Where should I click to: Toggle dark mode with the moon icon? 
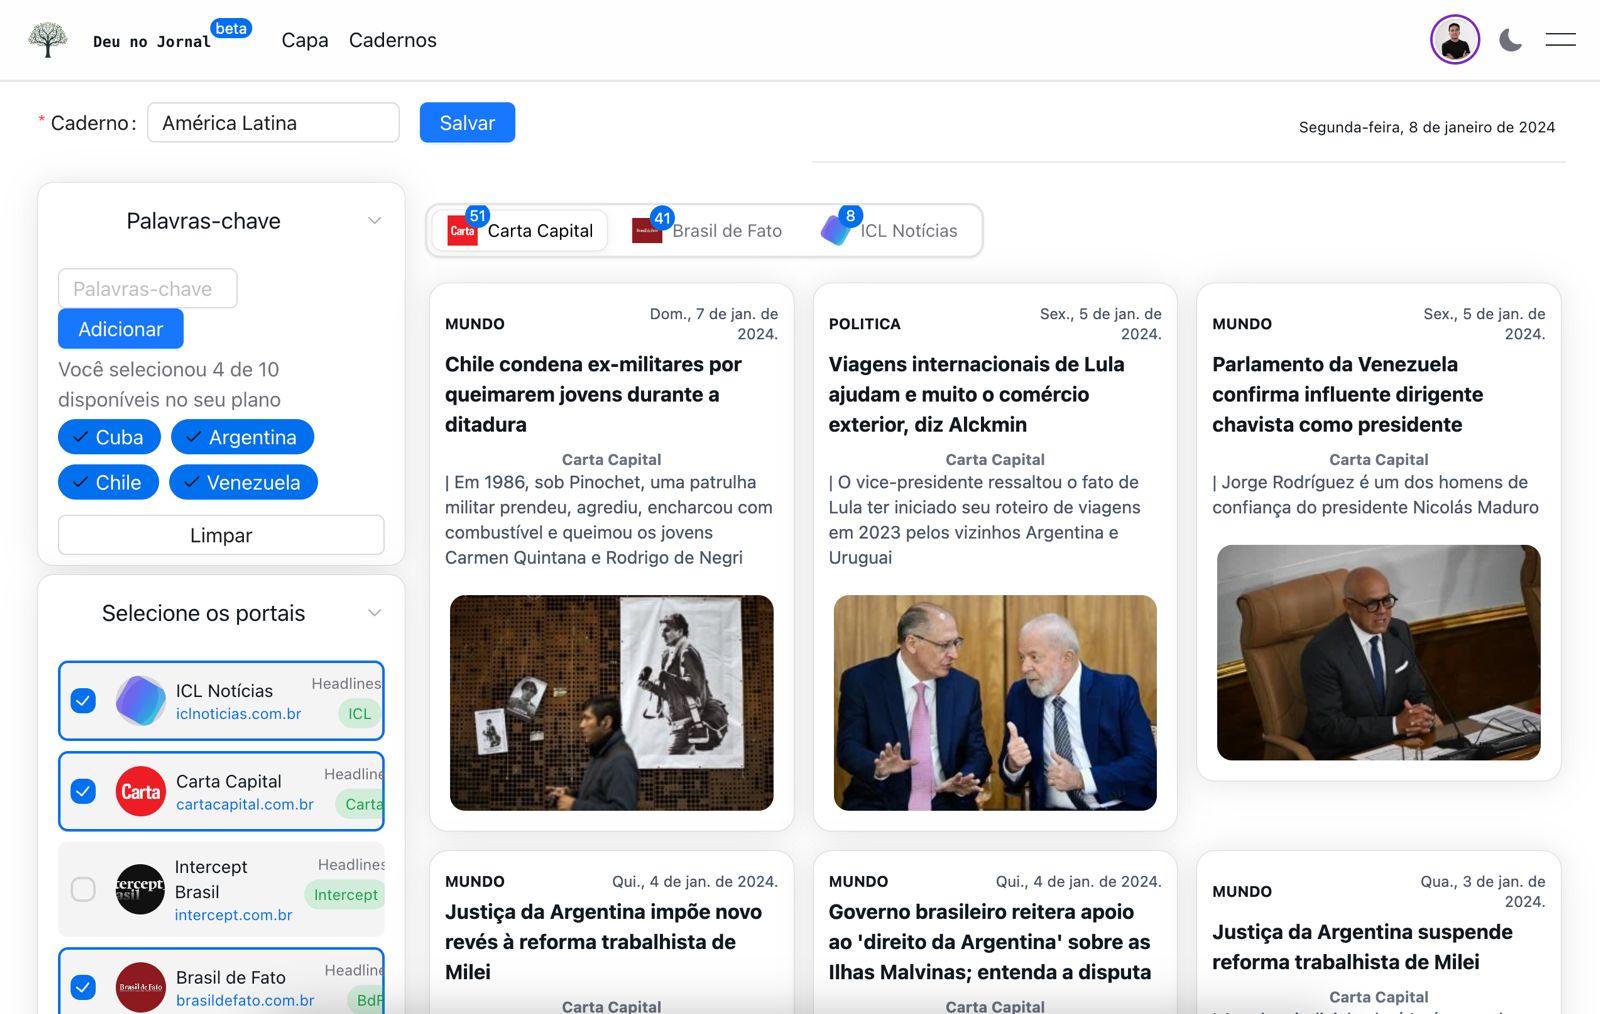pos(1509,40)
